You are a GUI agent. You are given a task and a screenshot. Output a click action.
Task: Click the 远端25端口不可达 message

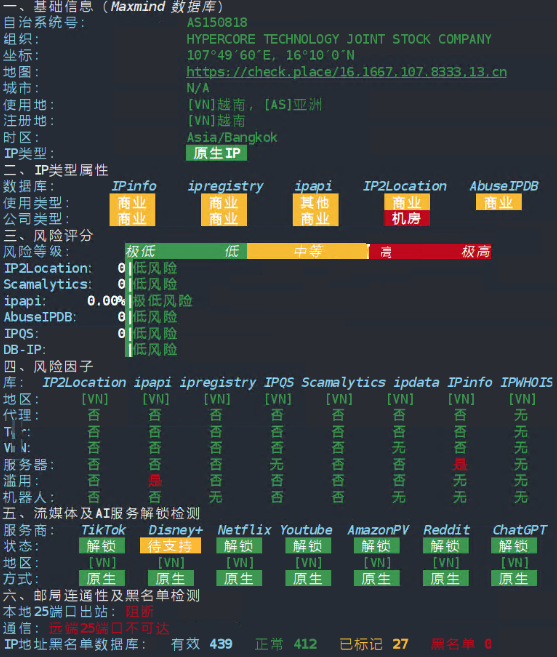coord(109,628)
